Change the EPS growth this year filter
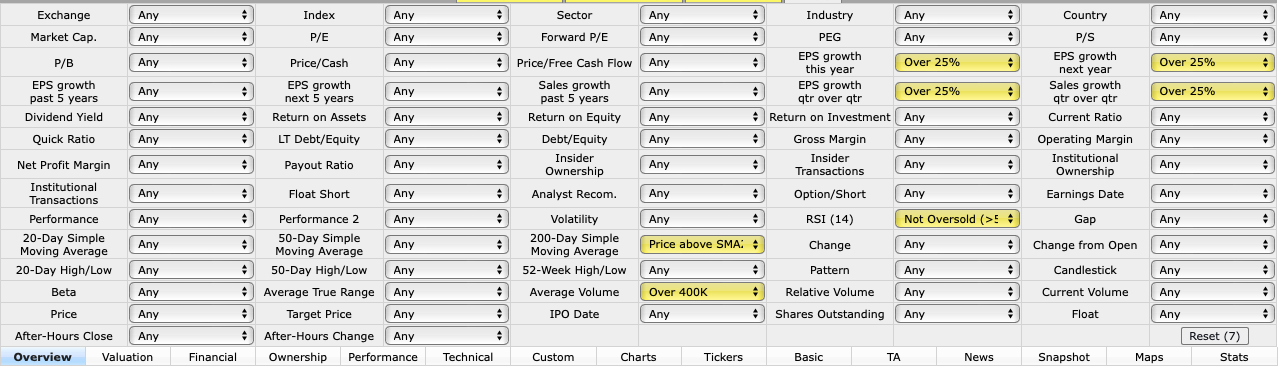1280x368 pixels. coord(957,62)
